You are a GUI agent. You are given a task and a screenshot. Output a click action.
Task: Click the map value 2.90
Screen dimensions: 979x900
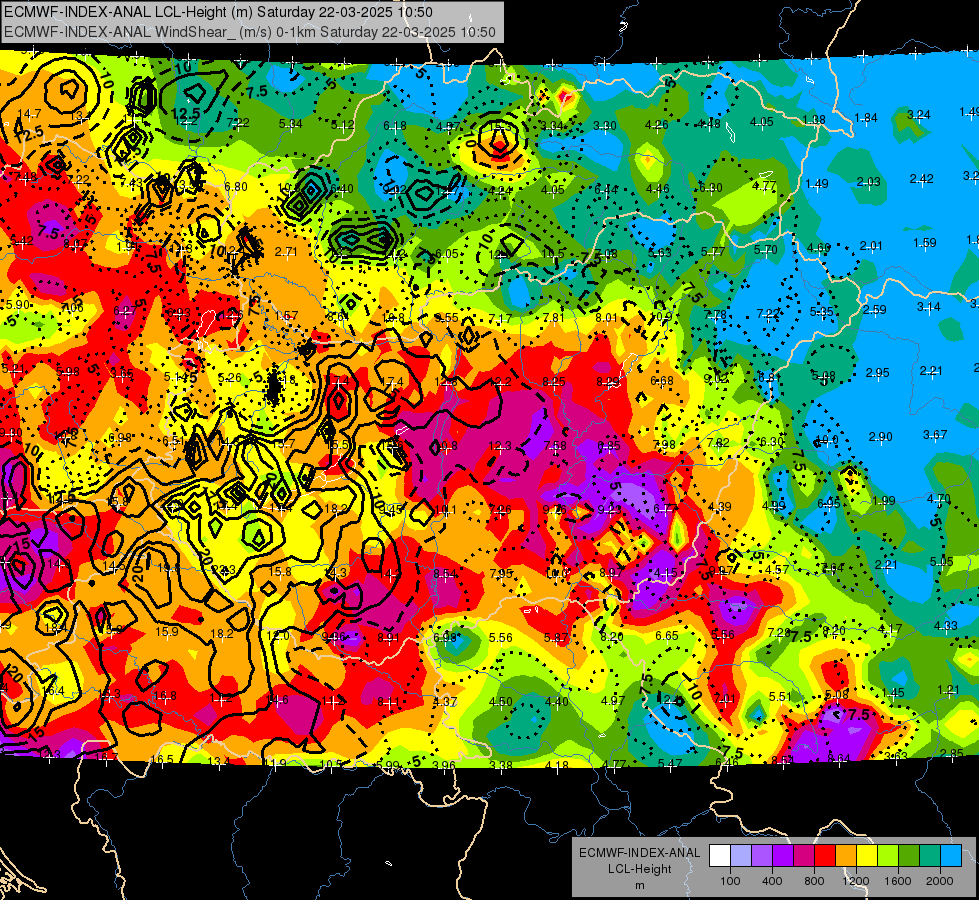[880, 437]
